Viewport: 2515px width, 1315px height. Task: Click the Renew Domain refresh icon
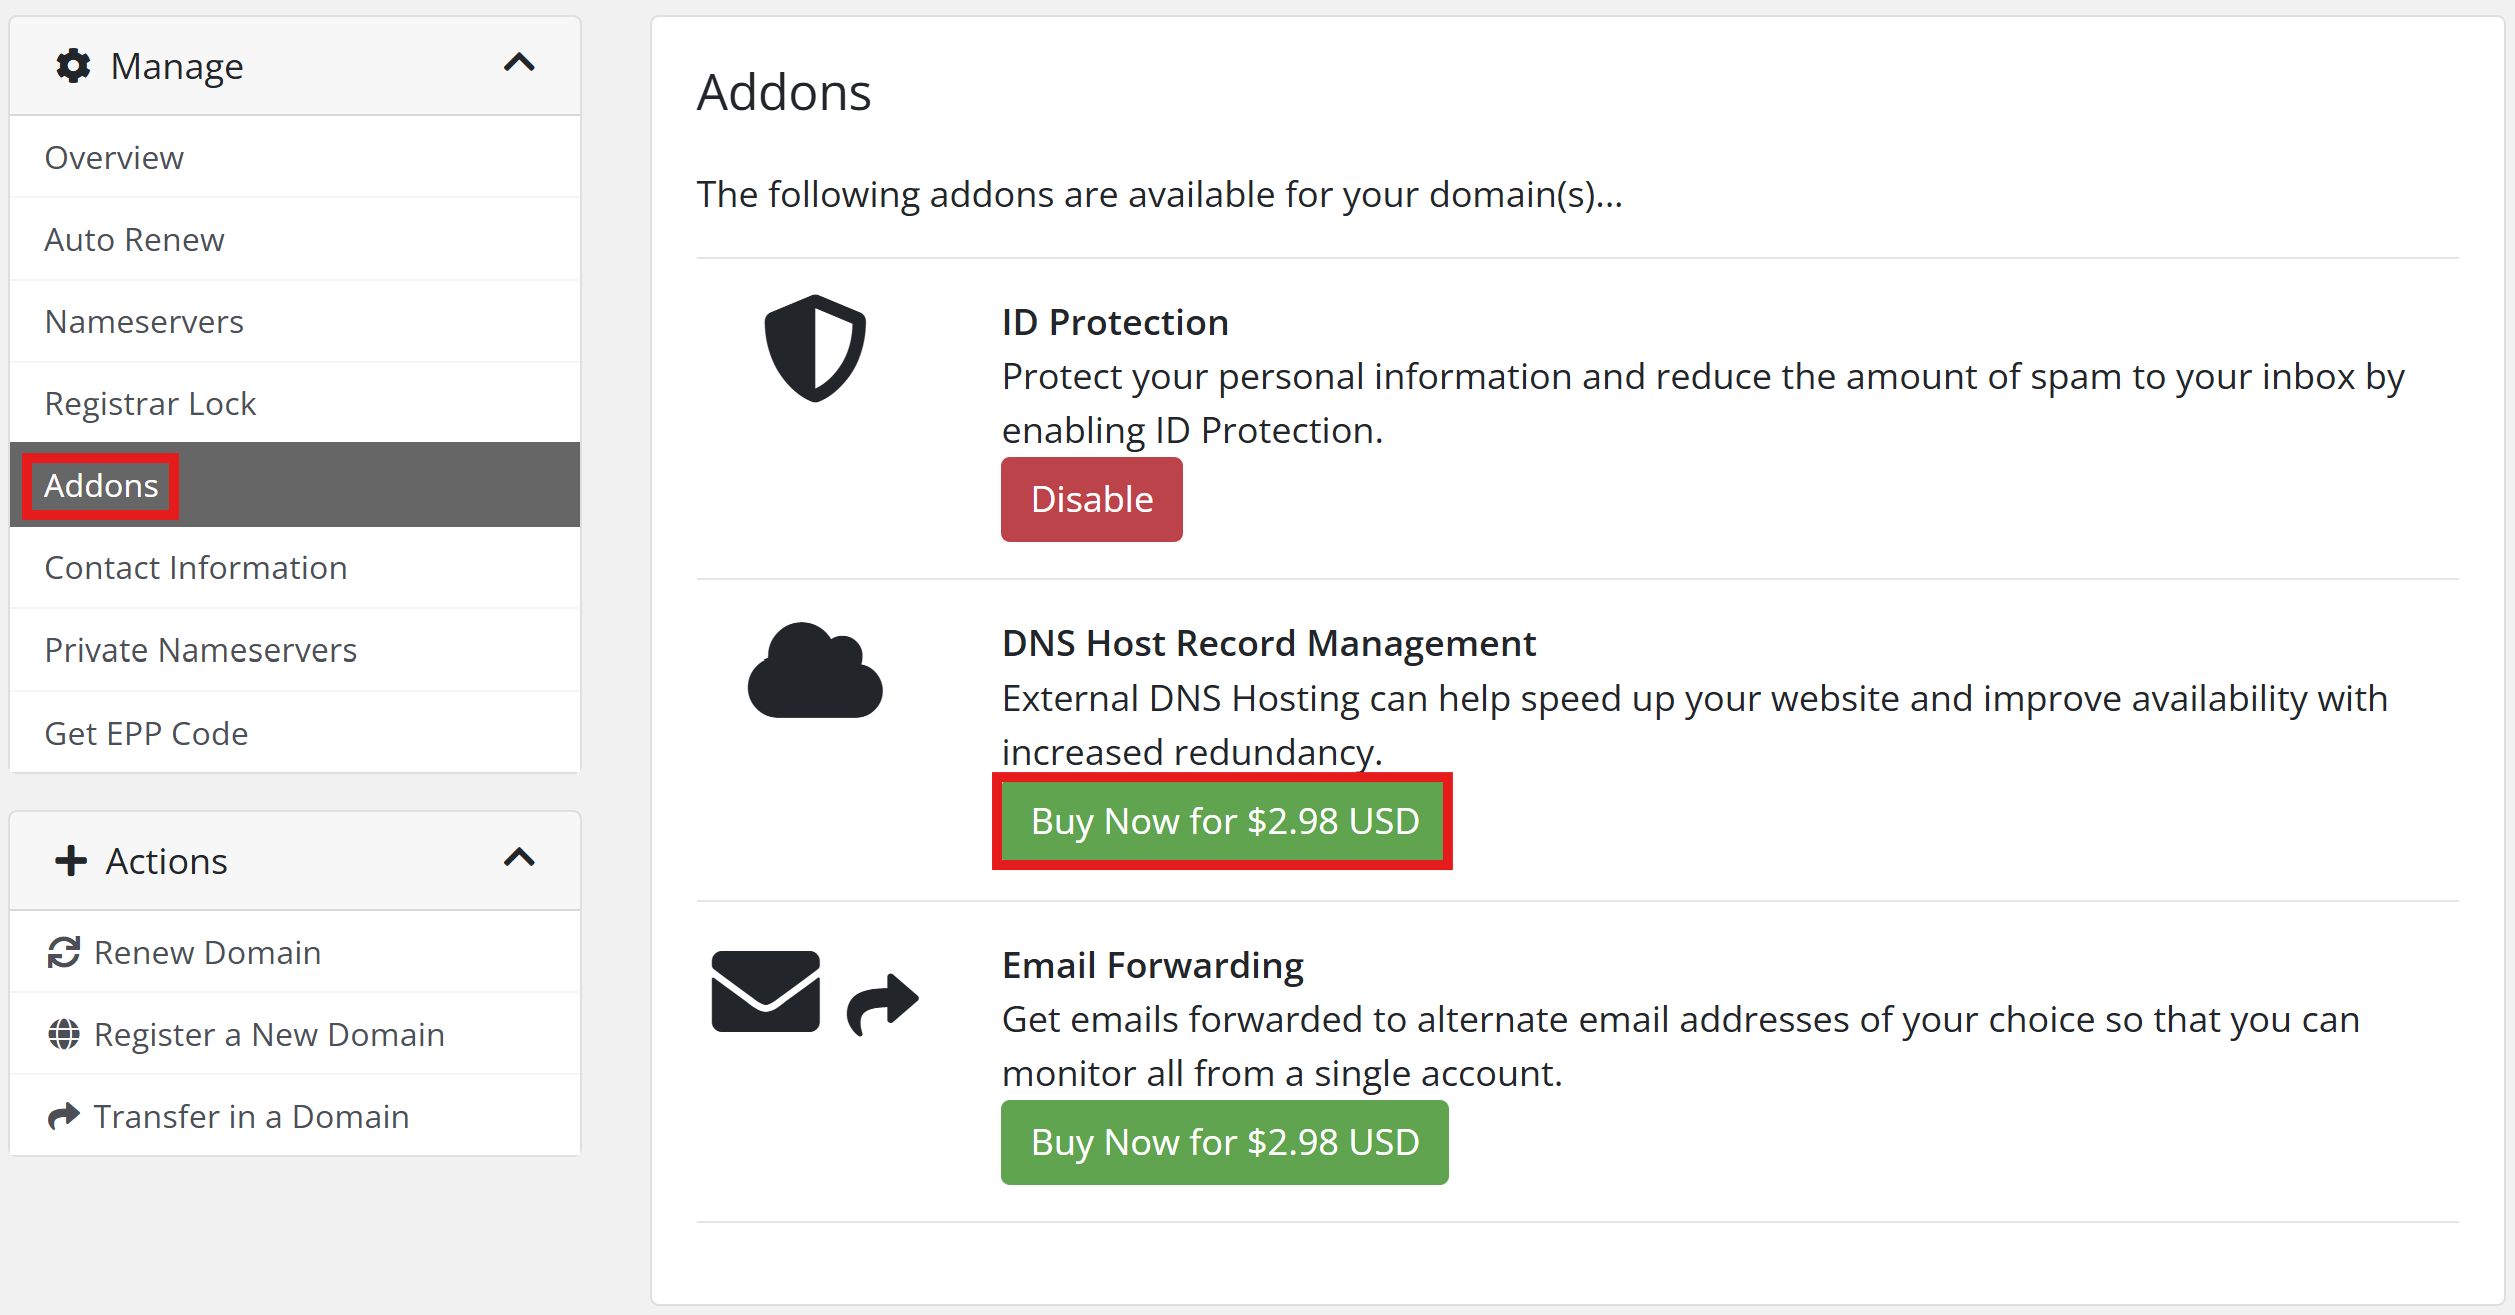64,953
